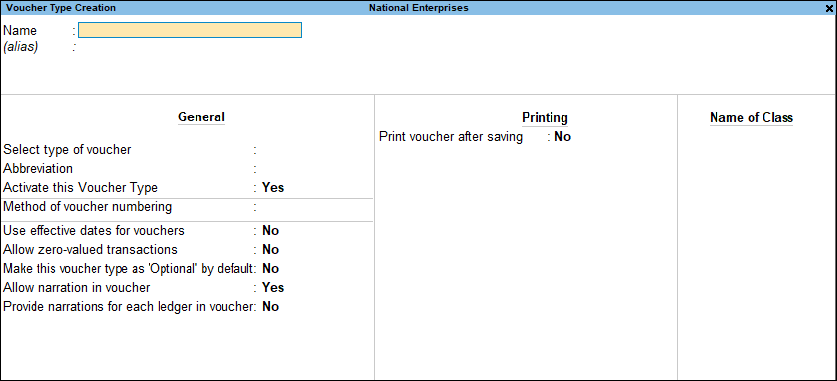Click the 'Printing' section heading
The image size is (837, 381).
[x=544, y=117]
